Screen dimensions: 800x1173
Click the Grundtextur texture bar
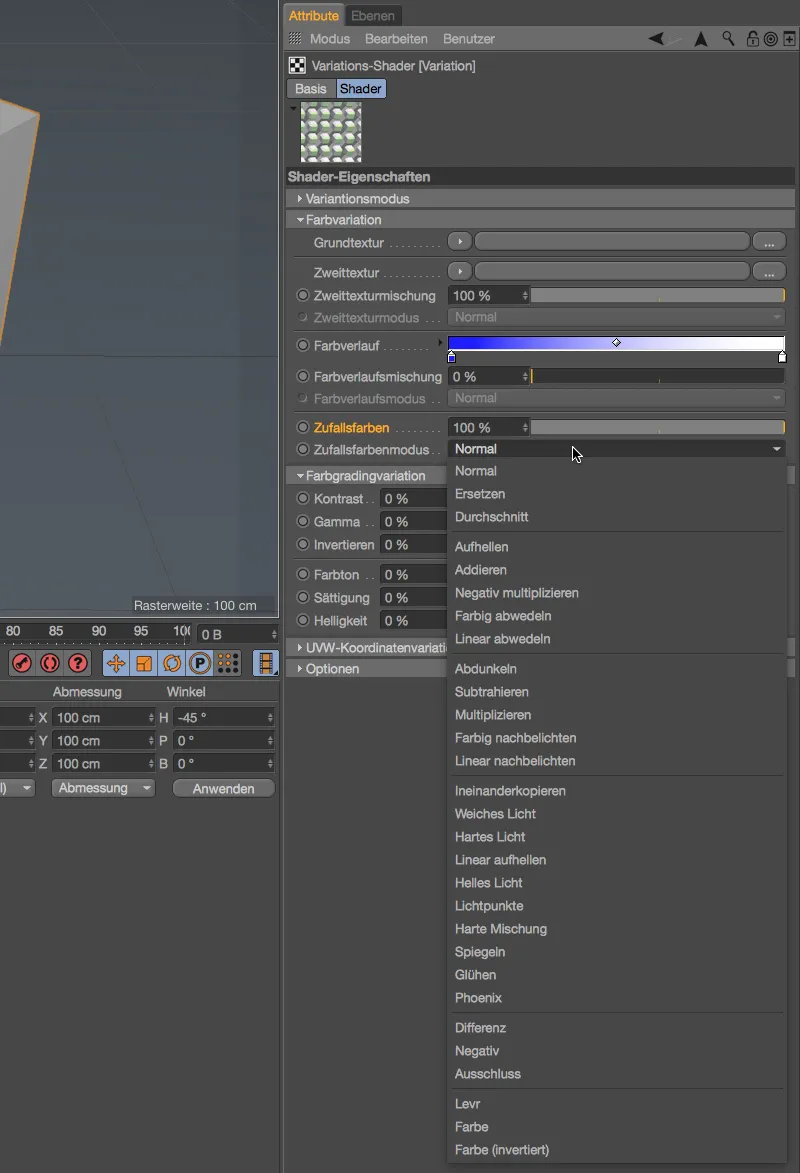(612, 242)
